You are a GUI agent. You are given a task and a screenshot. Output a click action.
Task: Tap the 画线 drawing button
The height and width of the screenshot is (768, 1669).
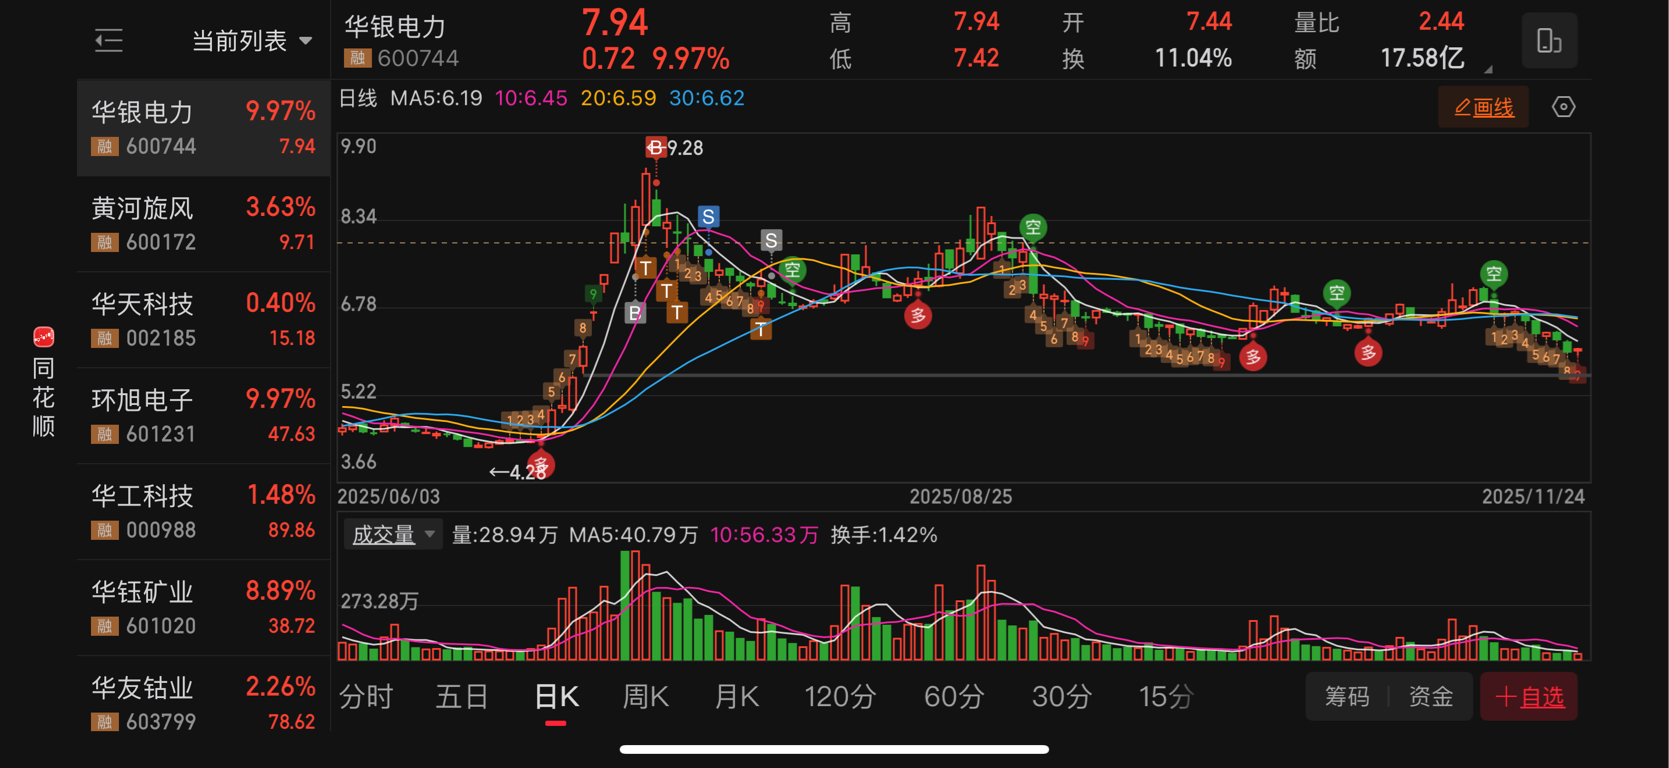pos(1484,107)
